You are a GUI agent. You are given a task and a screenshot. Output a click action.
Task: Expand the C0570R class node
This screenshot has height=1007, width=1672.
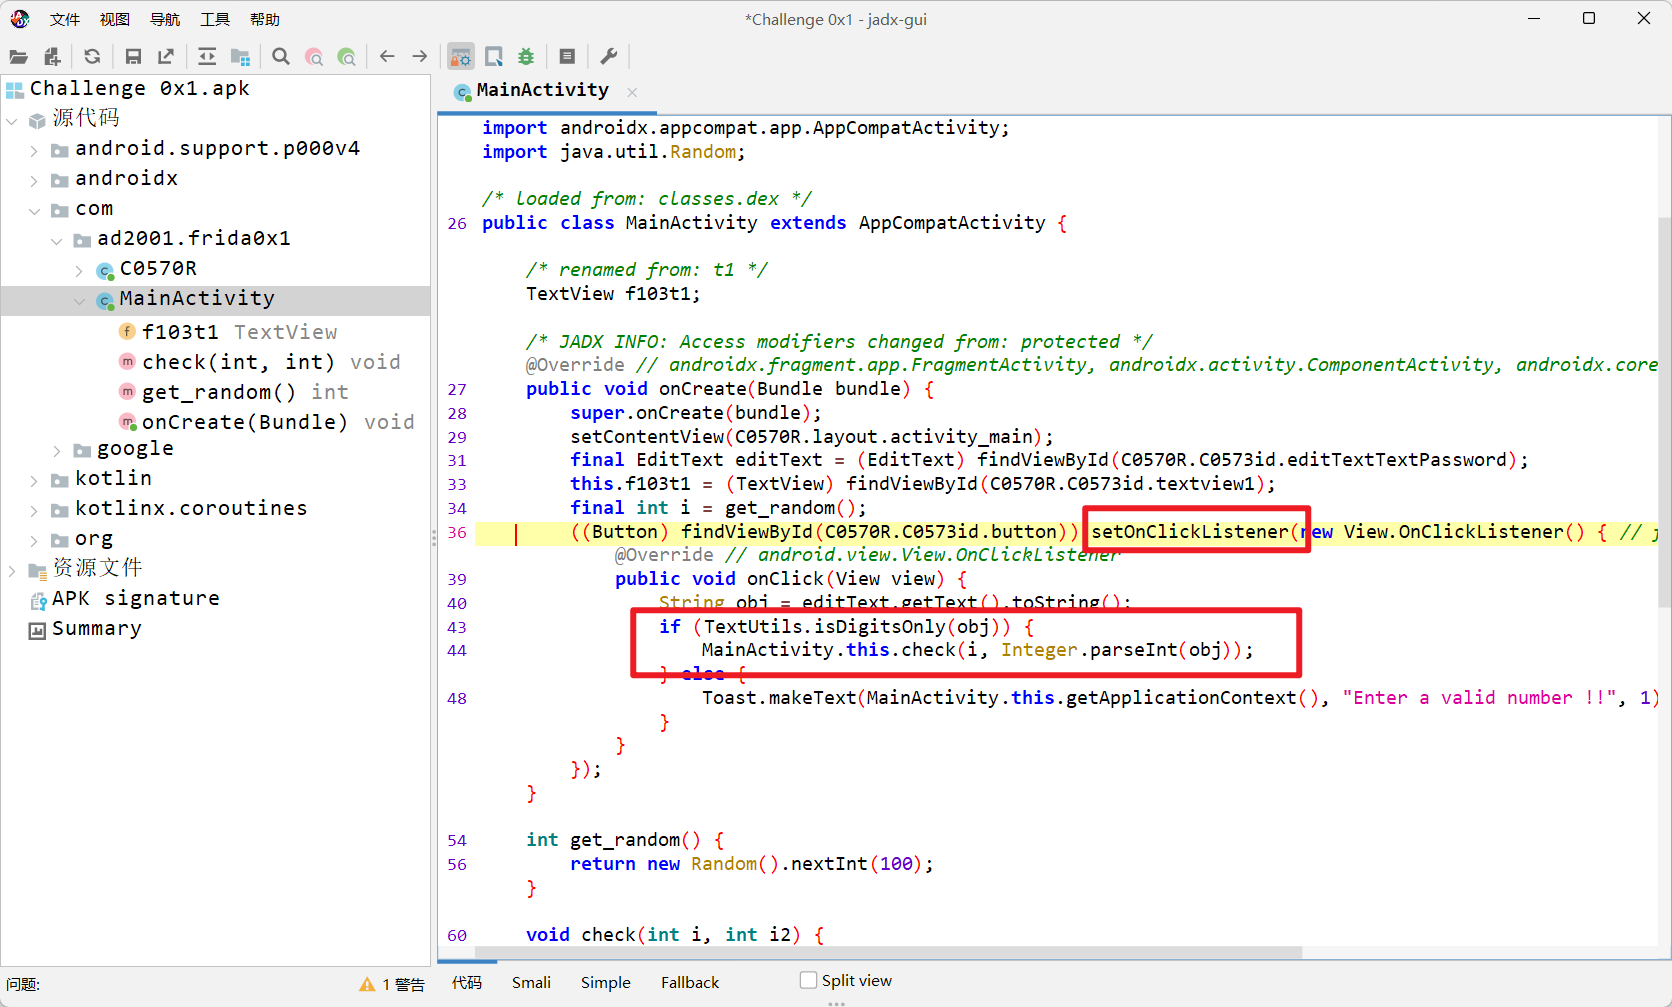click(79, 271)
